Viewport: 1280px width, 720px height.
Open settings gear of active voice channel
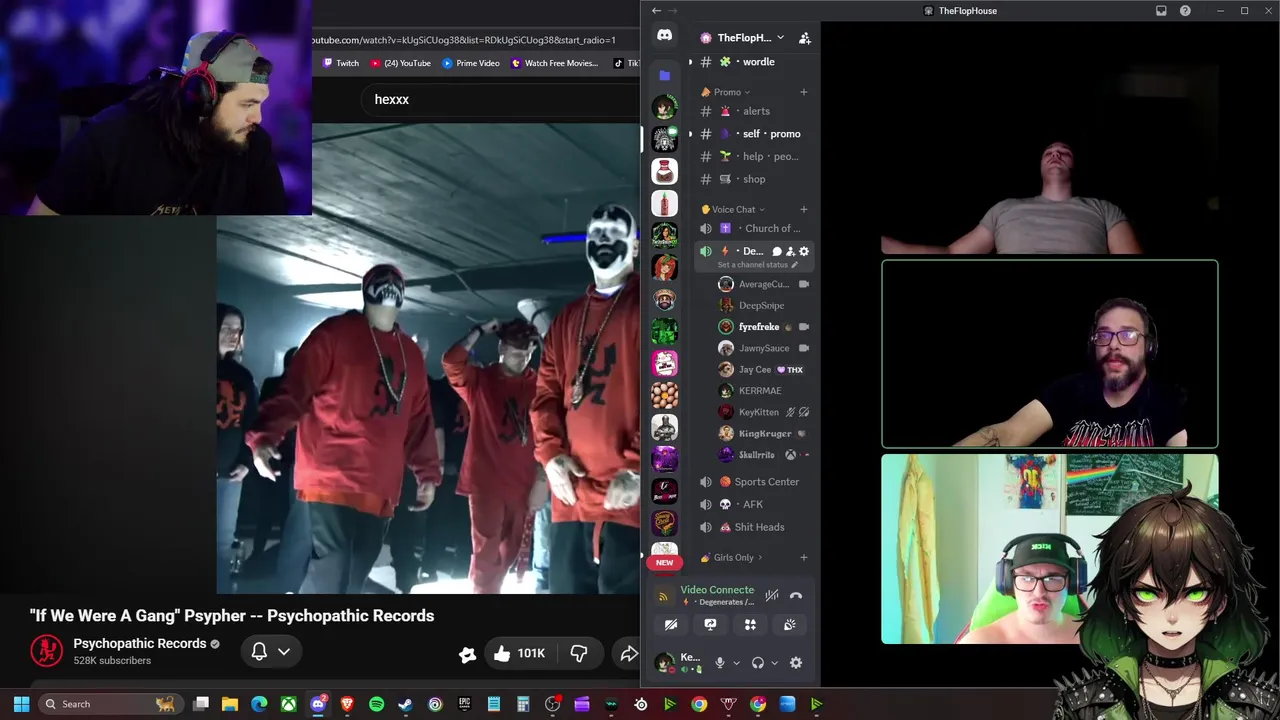[x=804, y=251]
